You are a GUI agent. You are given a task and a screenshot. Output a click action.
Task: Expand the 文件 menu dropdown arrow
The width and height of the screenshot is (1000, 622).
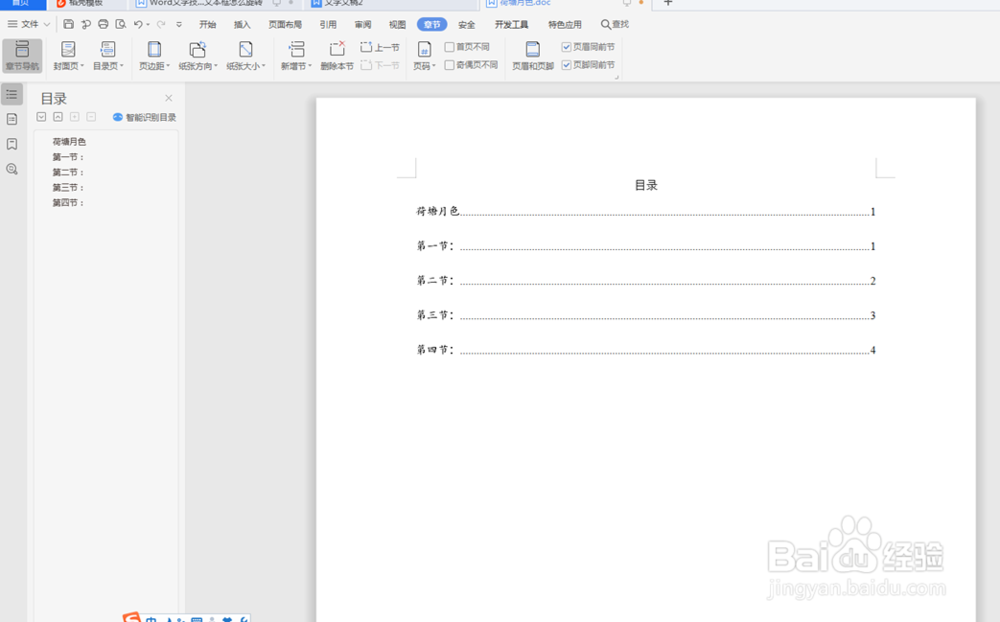point(47,24)
